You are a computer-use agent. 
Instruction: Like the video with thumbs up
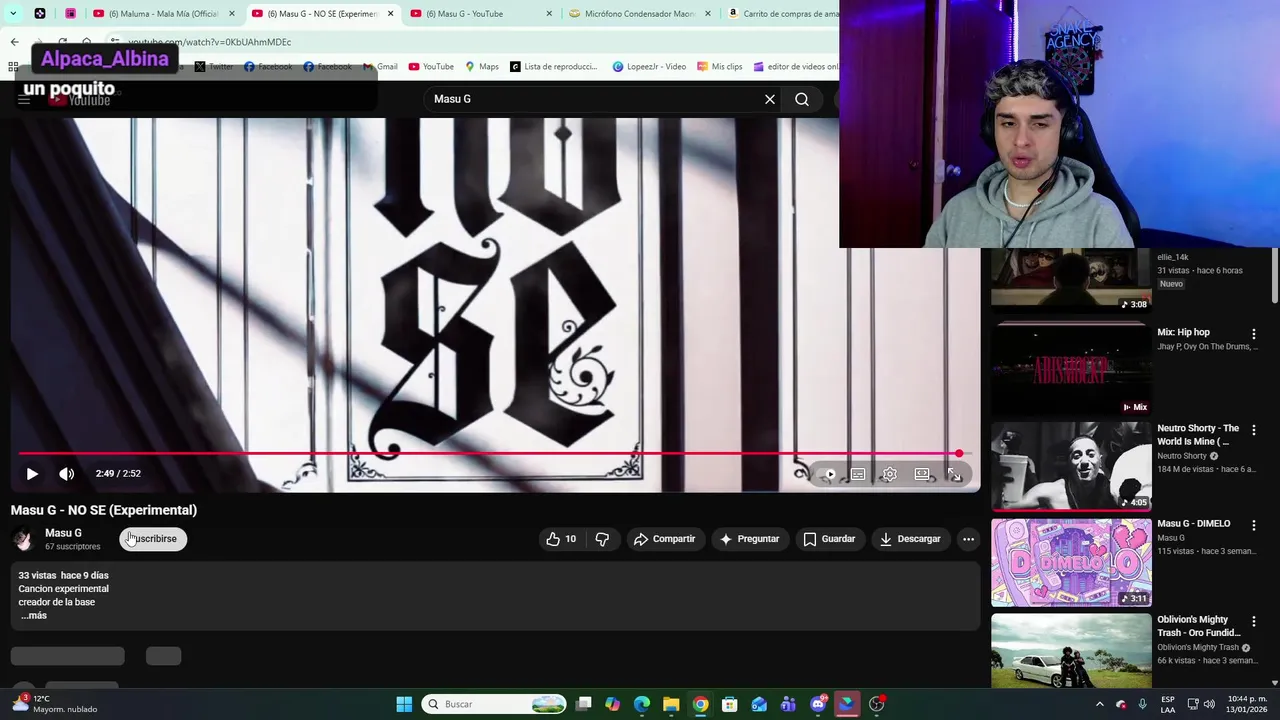point(561,539)
